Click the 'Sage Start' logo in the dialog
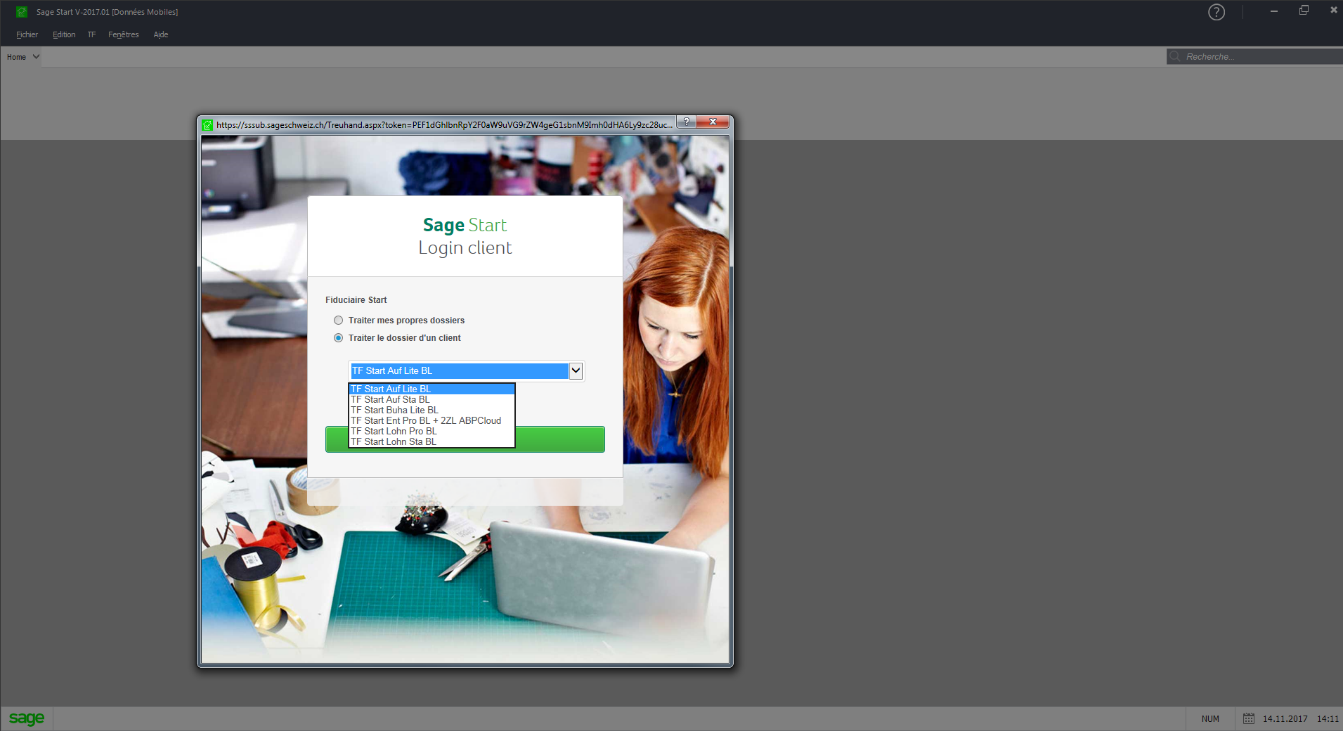 point(465,225)
